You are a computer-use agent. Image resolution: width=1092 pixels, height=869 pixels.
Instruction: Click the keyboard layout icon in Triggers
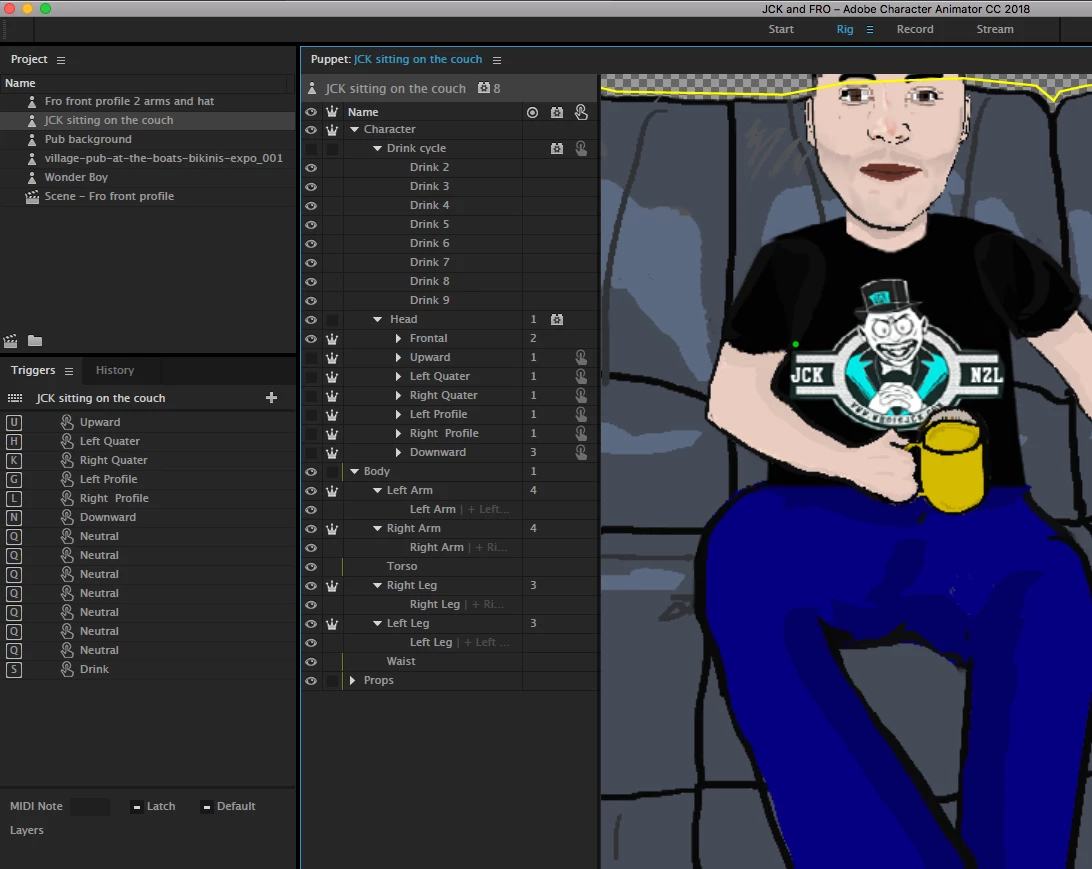point(15,398)
